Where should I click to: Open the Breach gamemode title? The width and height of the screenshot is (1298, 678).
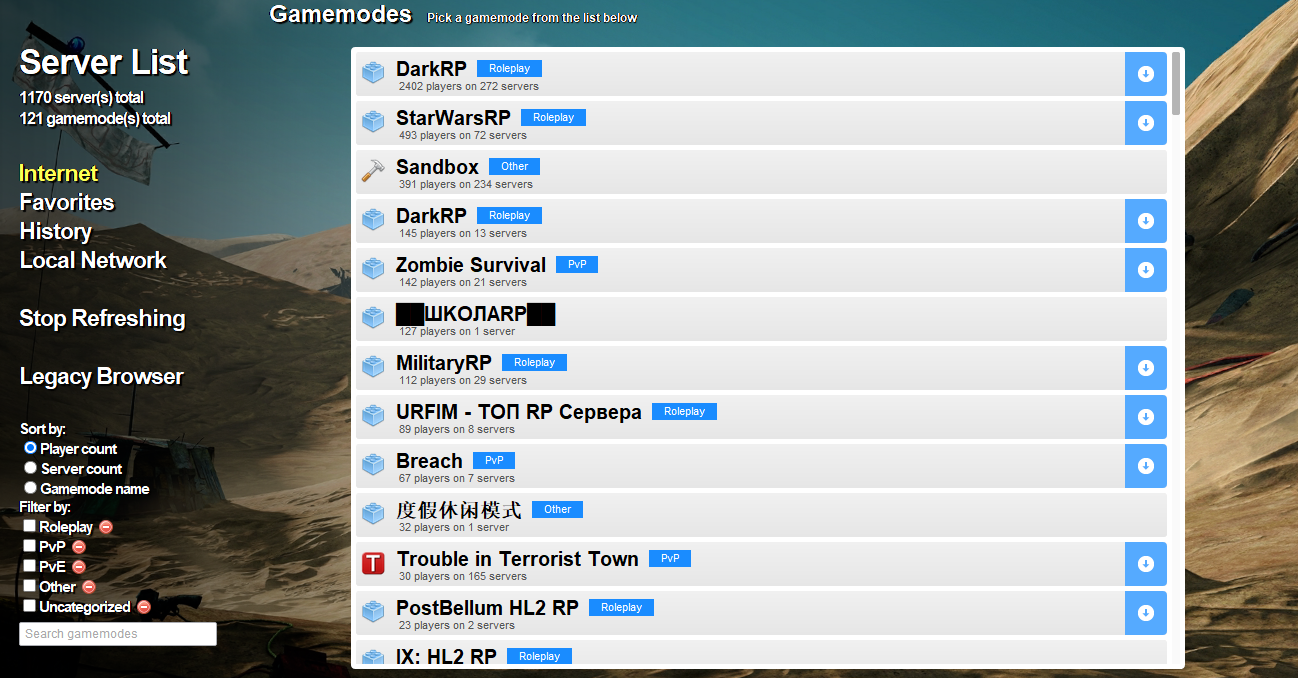(x=429, y=461)
